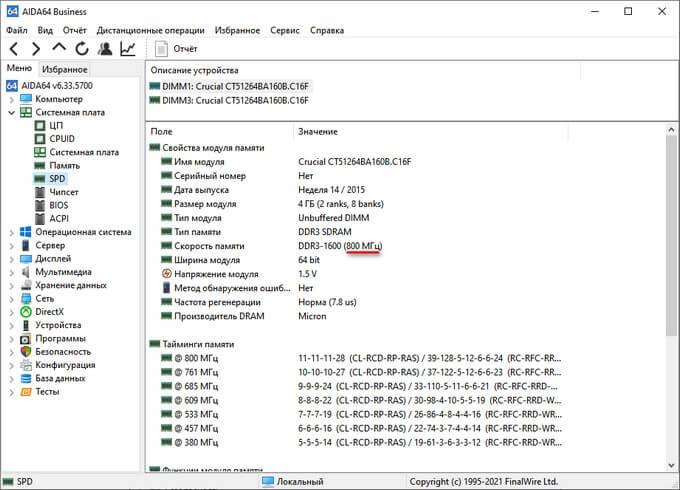Switch to the Избранное side tab
The image size is (680, 490).
tap(65, 69)
